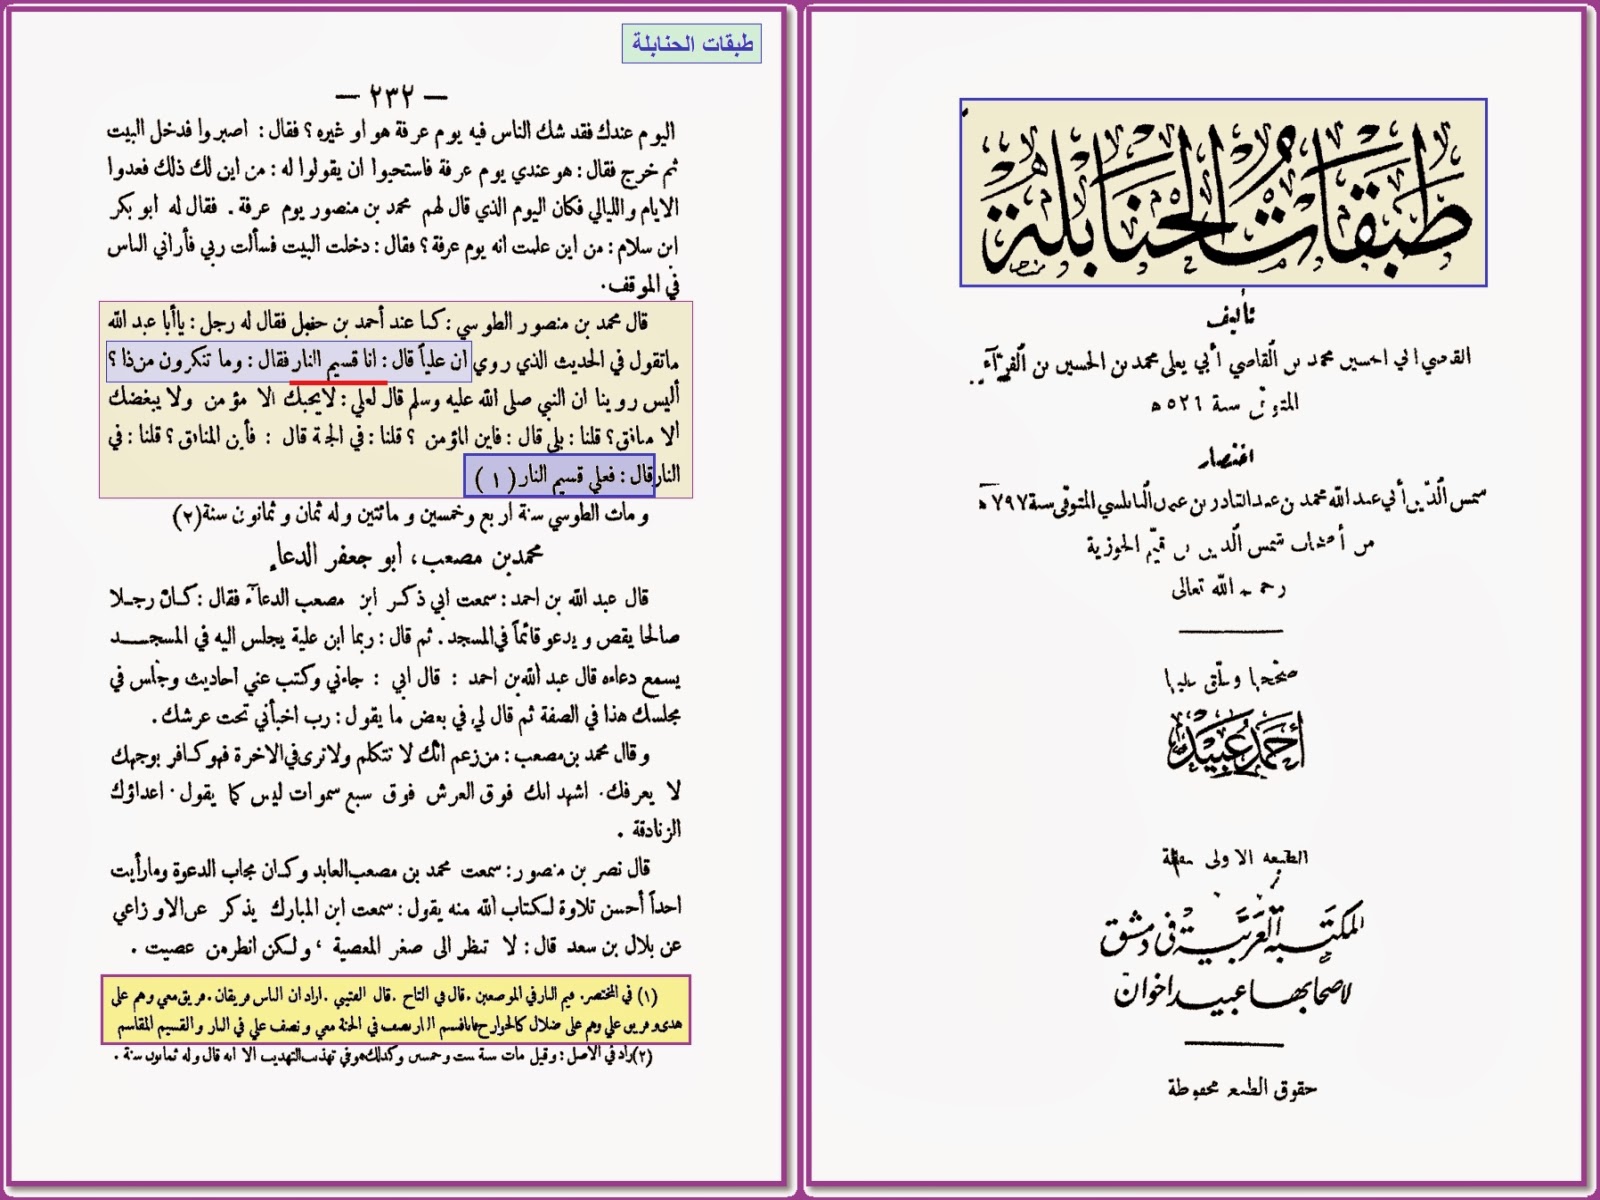Select the line starting 'ومات الطوسي سنة اربع وخمسين'
This screenshot has height=1200, width=1600.
click(410, 516)
